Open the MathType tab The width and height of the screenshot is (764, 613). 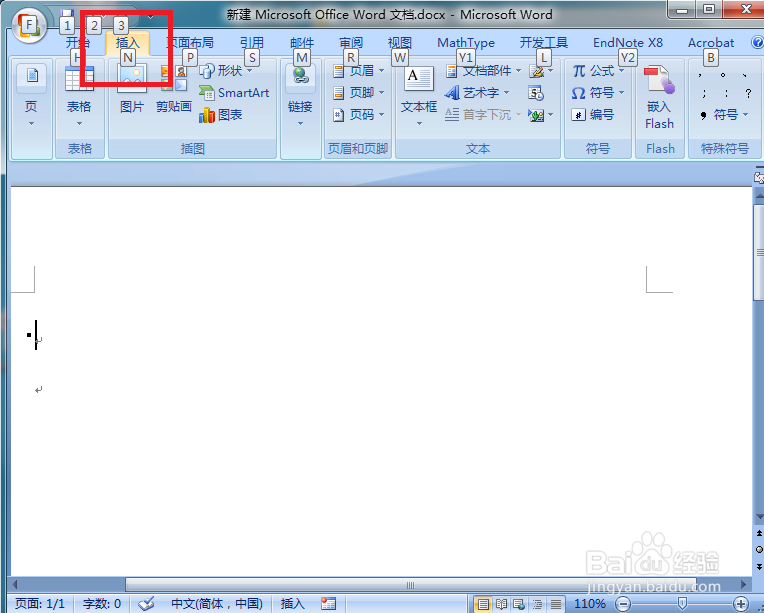click(x=466, y=43)
